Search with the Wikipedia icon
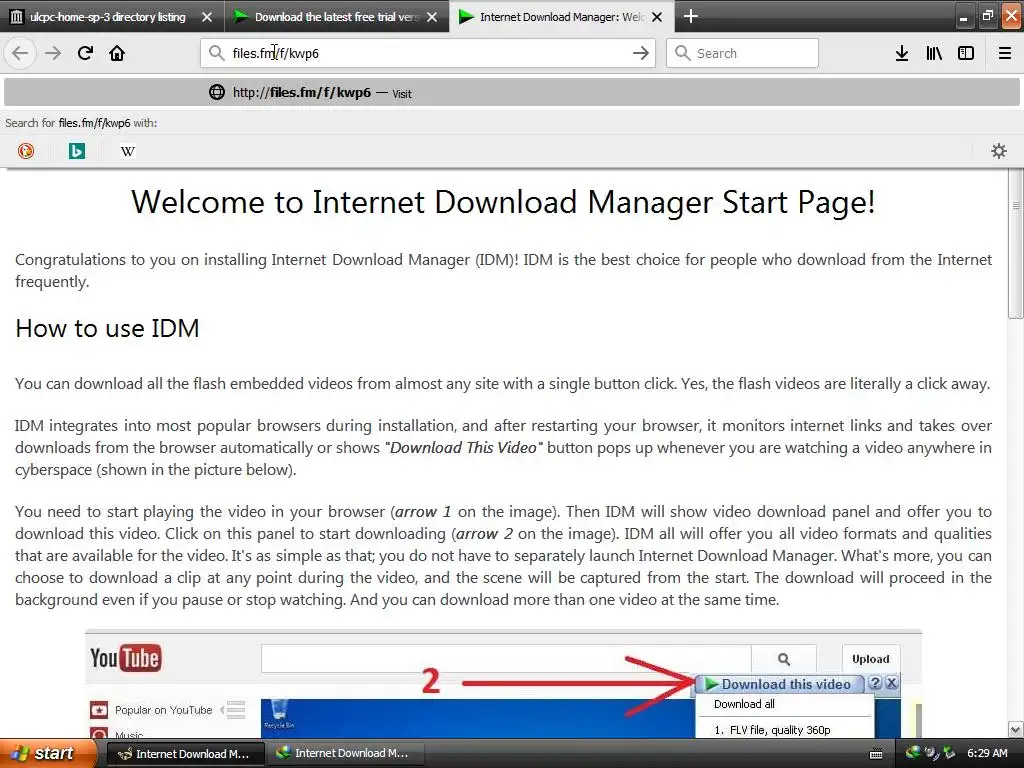1024x768 pixels. point(127,151)
